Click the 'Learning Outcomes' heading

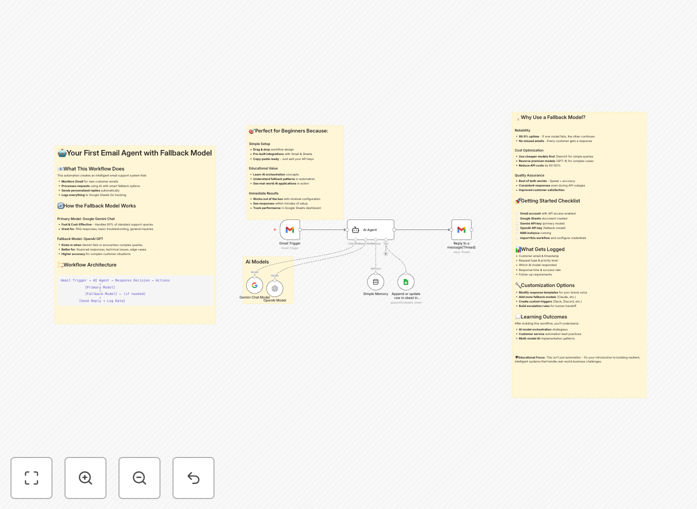(544, 317)
